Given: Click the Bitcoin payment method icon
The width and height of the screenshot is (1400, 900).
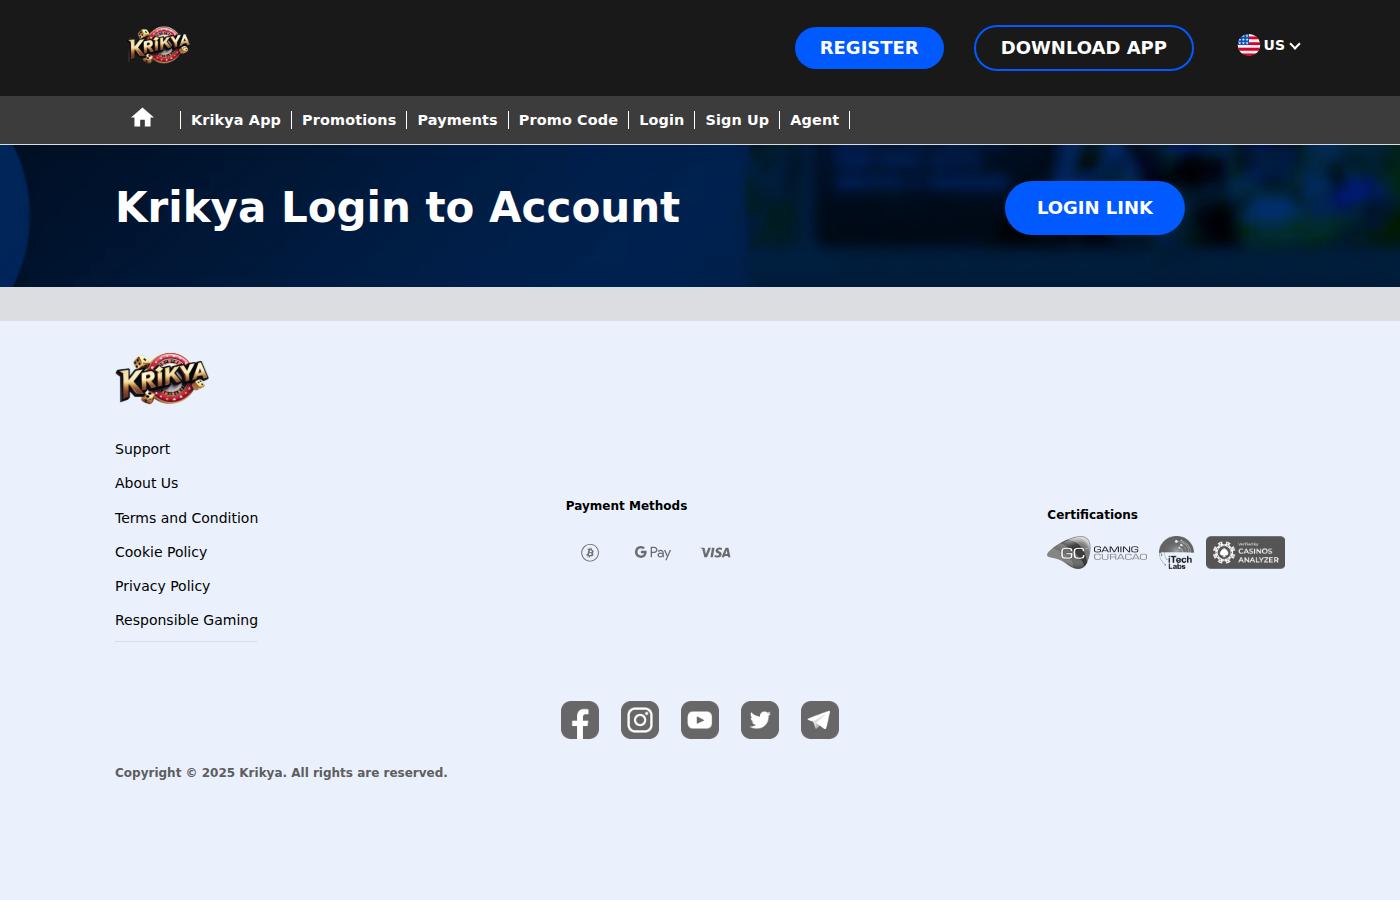Looking at the screenshot, I should pyautogui.click(x=590, y=553).
